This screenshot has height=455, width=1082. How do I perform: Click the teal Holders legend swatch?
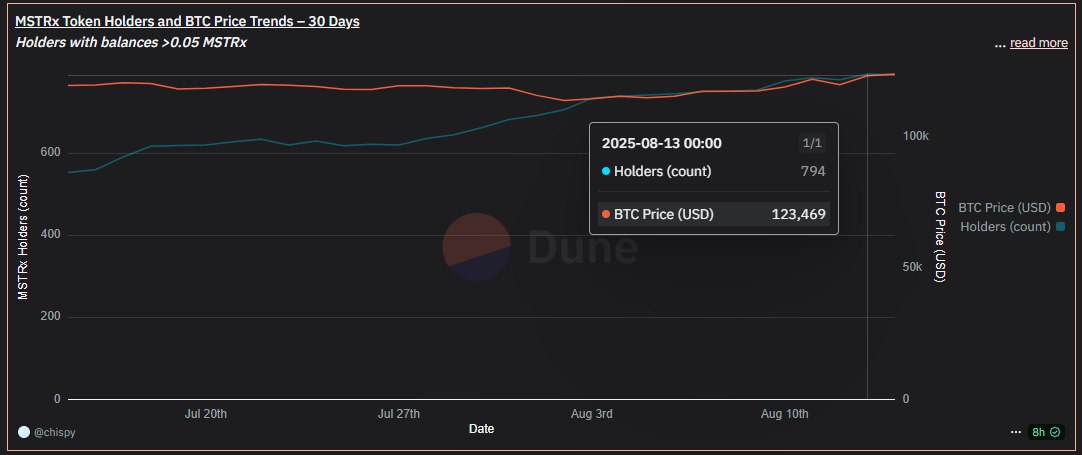(x=1061, y=226)
